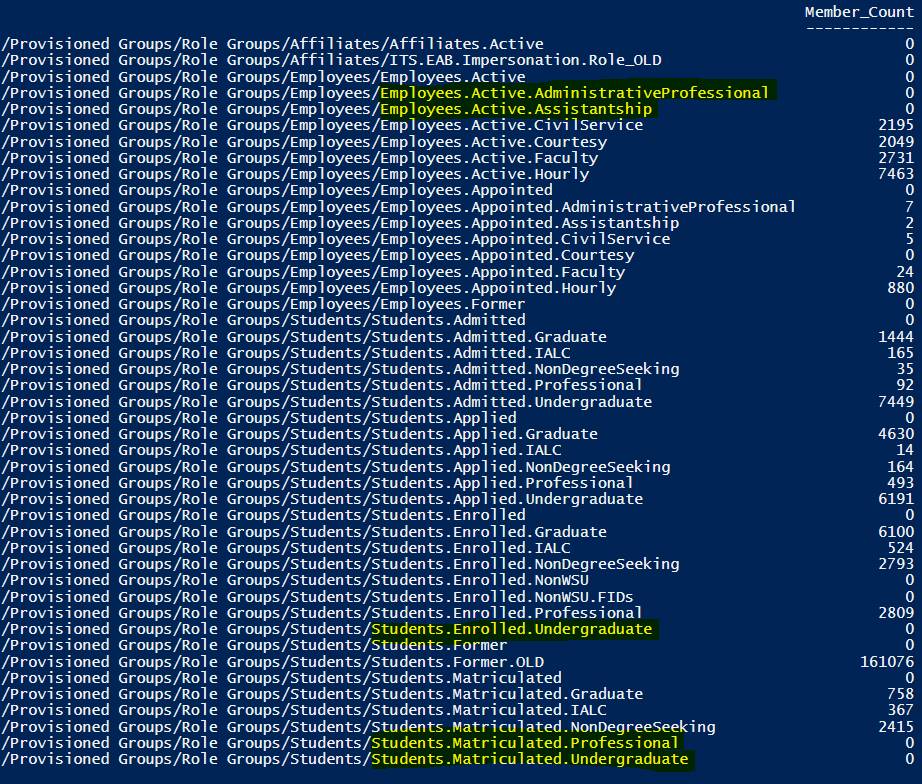
Task: Click the Employees.Active.CivilService row
Action: (458, 125)
